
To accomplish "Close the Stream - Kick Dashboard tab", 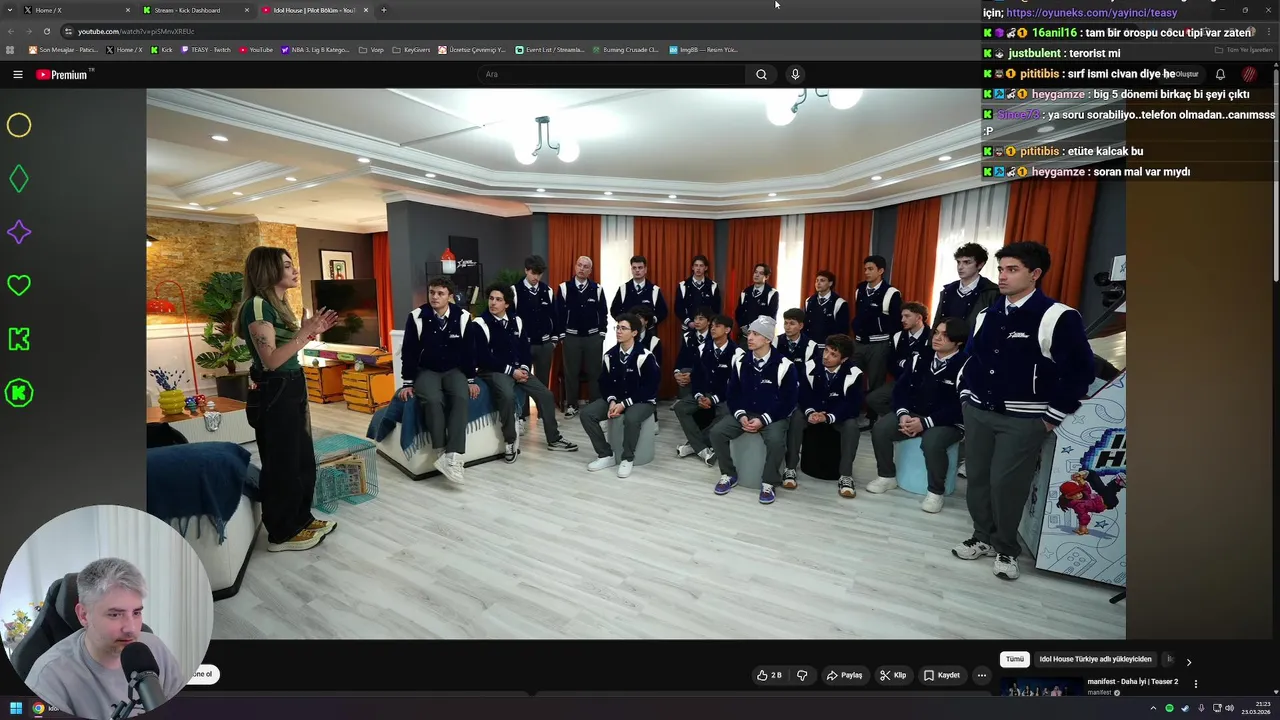I will [x=247, y=10].
